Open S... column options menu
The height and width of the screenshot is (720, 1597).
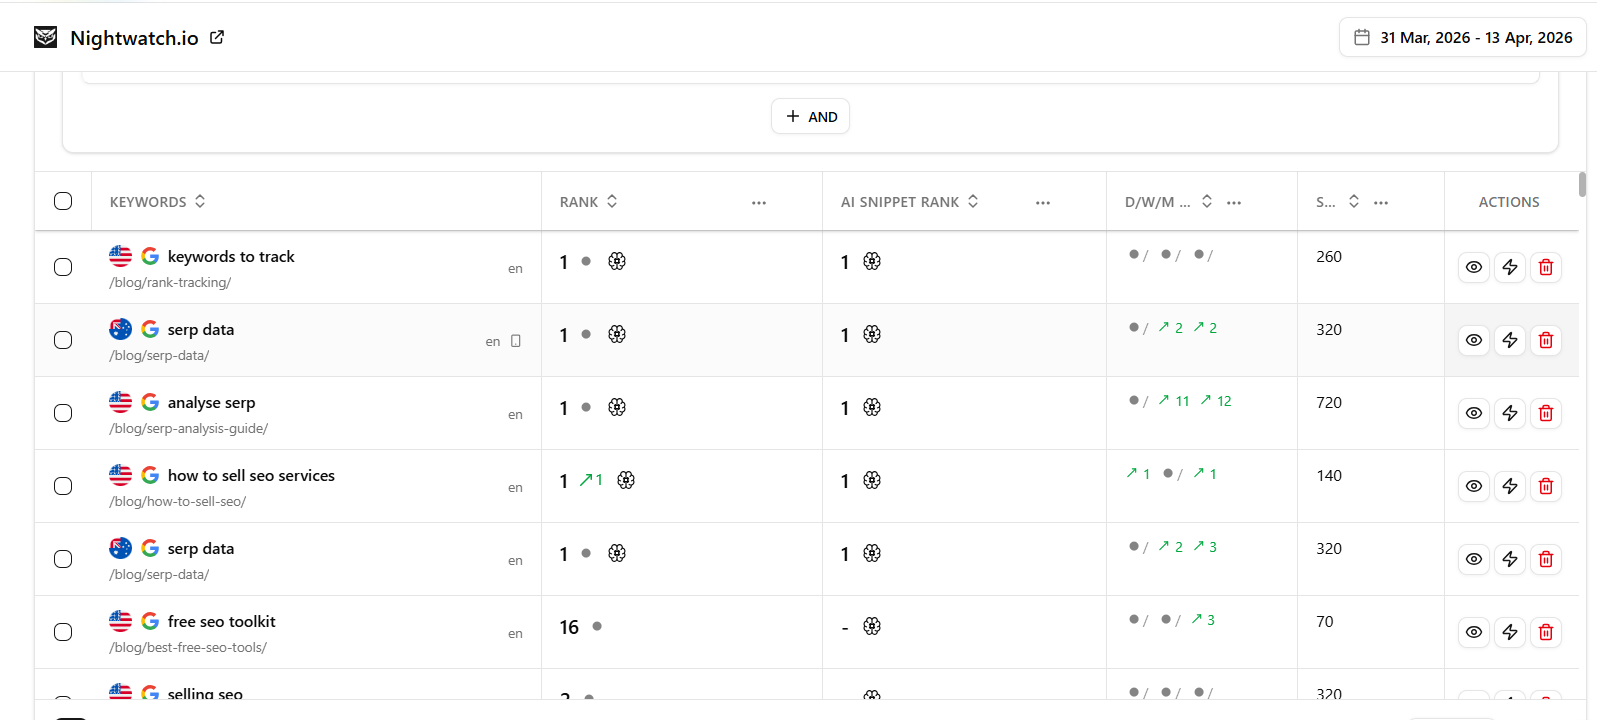pos(1381,202)
